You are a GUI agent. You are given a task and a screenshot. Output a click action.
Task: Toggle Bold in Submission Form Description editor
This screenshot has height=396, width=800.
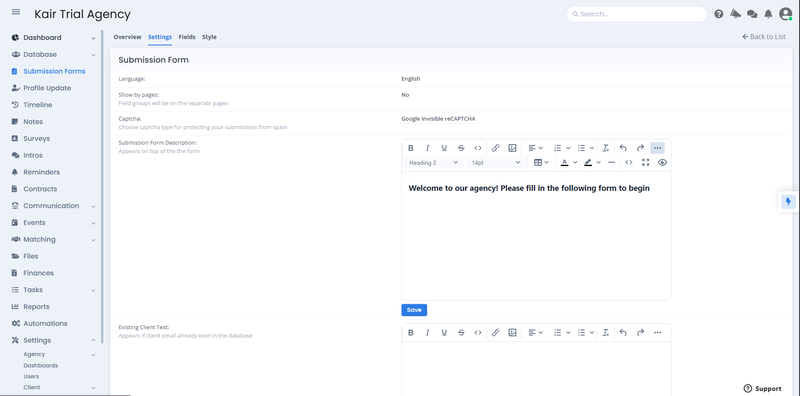click(x=411, y=148)
